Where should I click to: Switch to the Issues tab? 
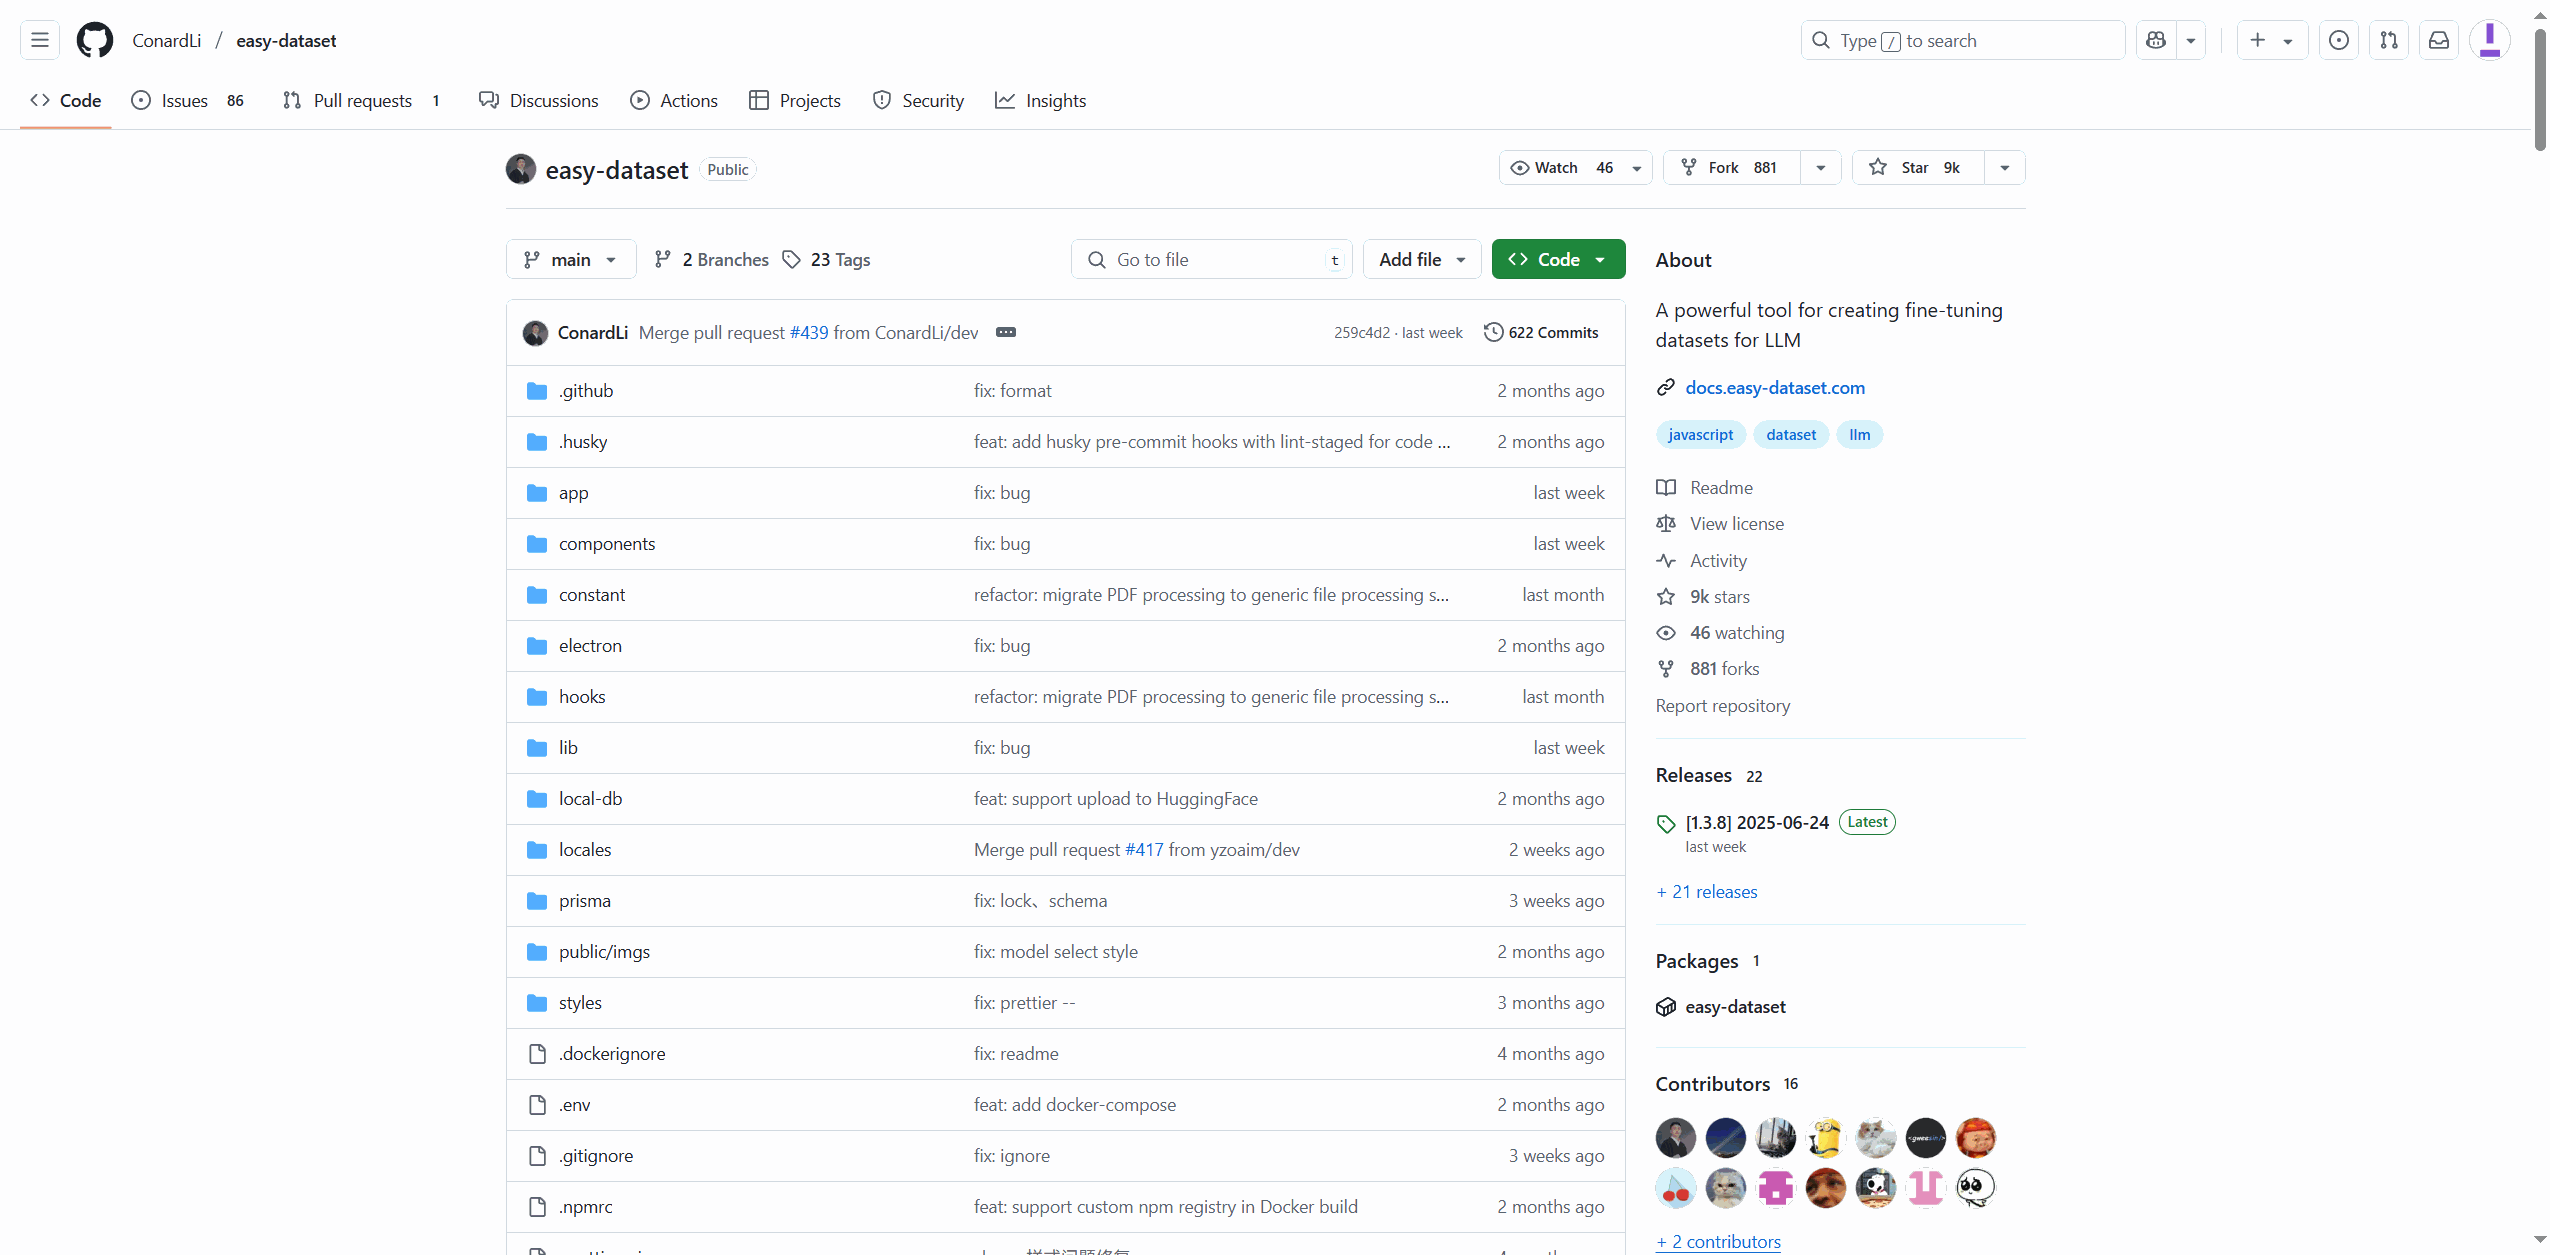click(189, 101)
